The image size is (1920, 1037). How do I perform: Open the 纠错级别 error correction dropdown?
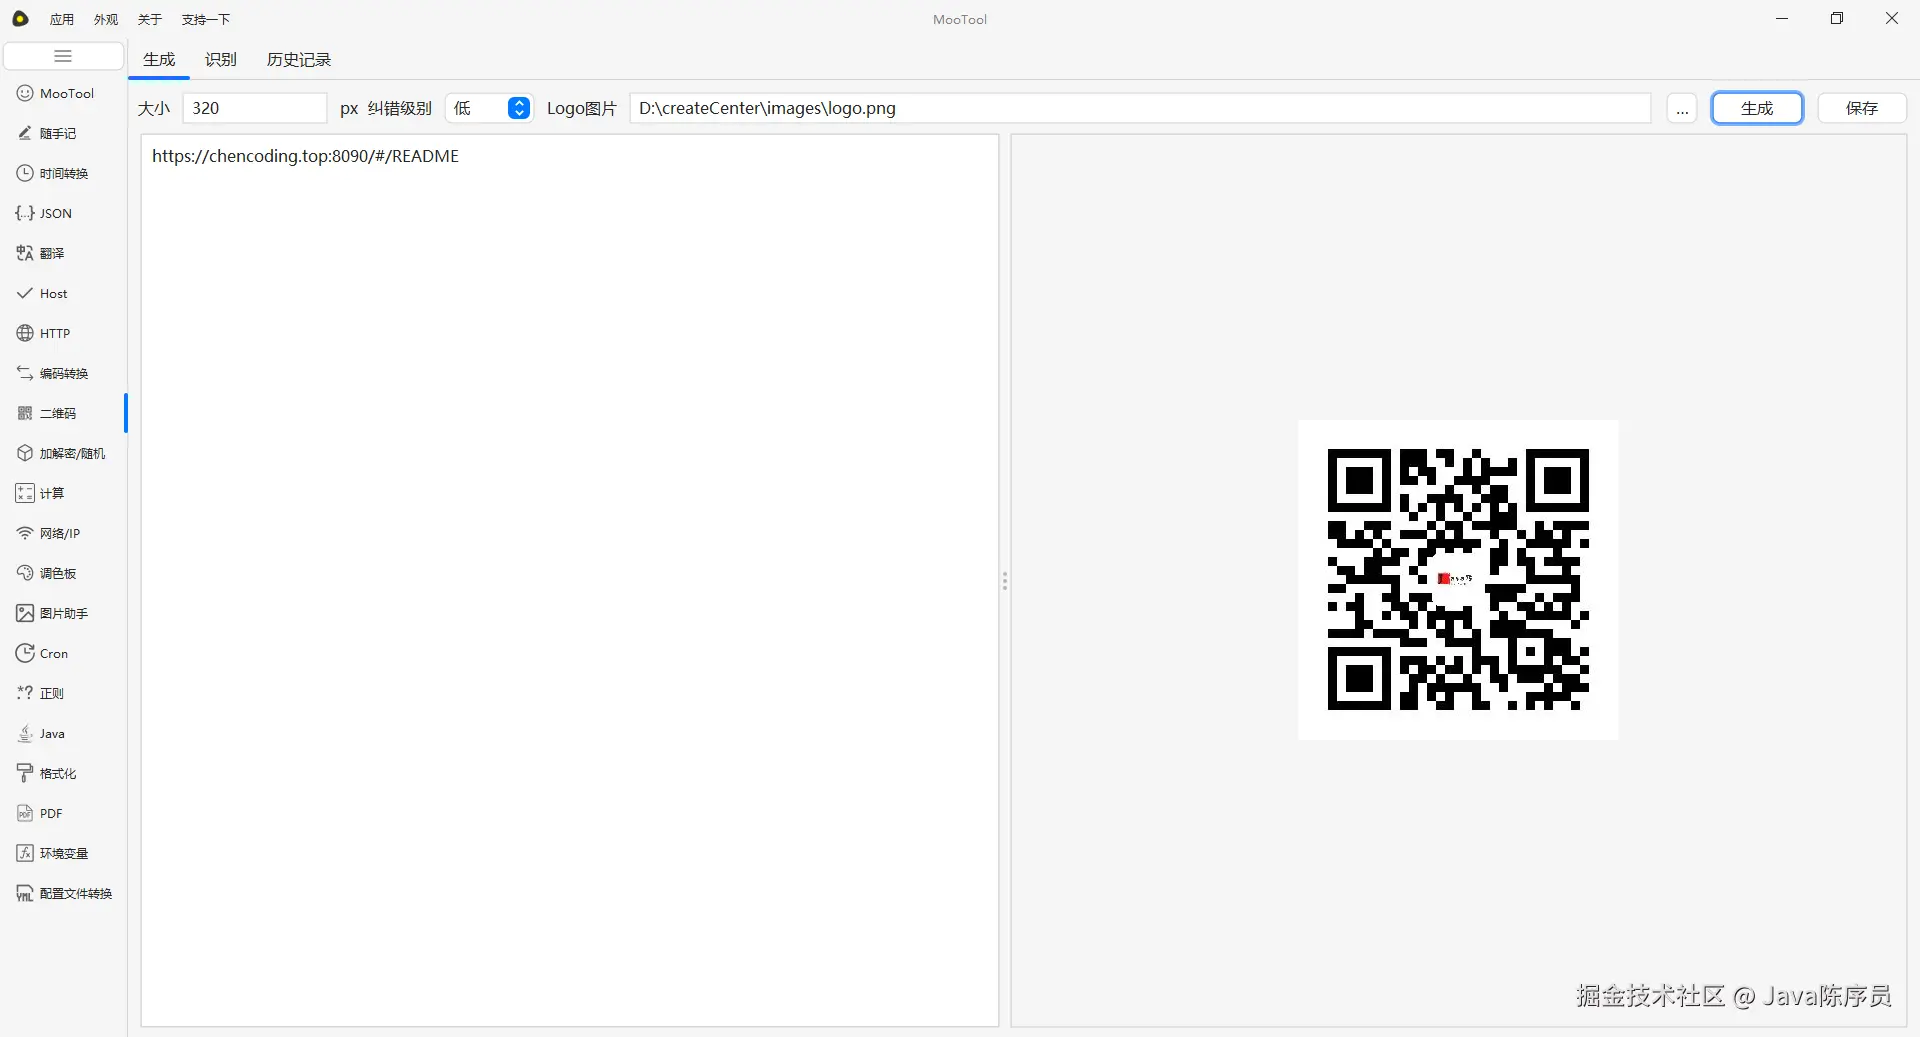coord(489,108)
